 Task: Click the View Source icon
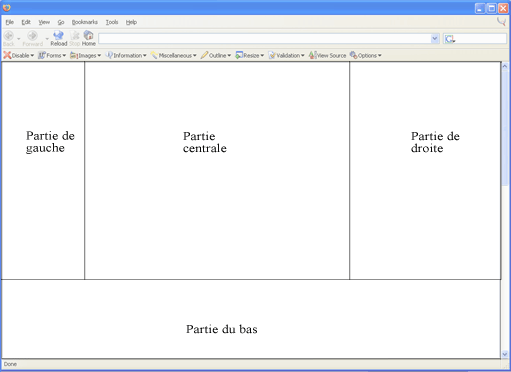click(312, 55)
